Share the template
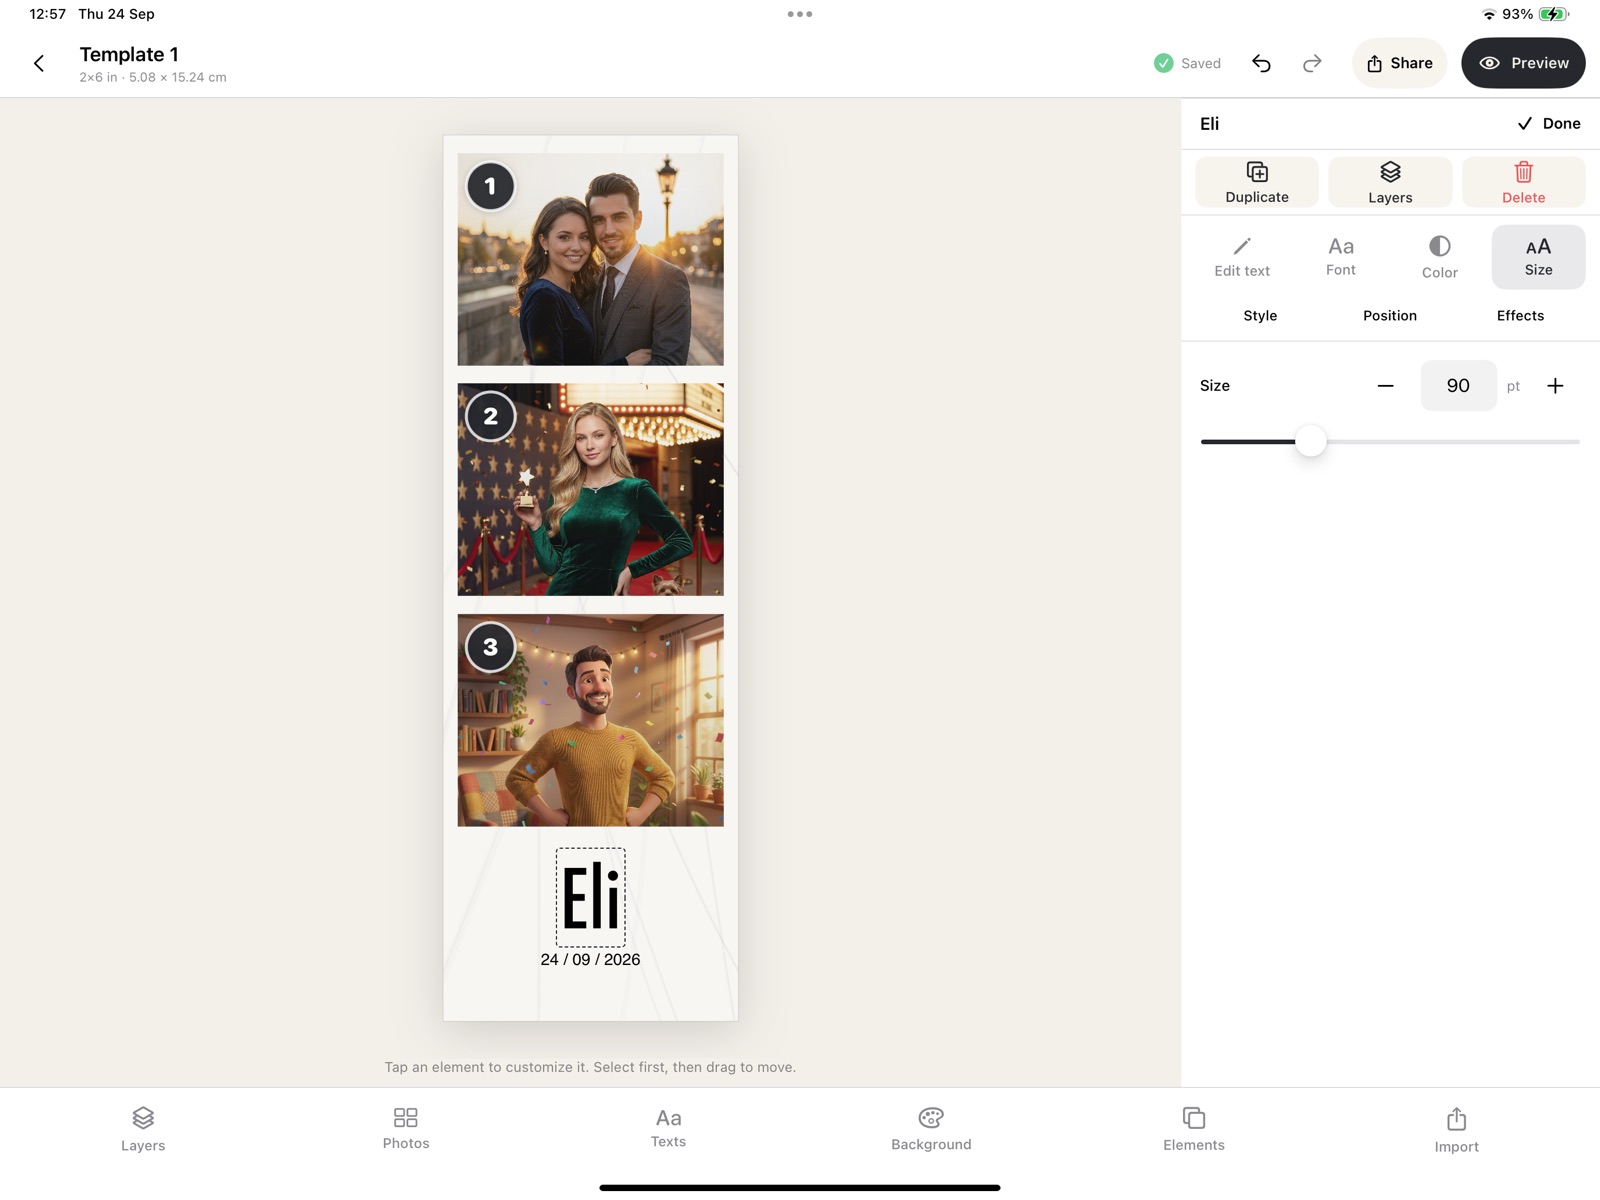1600x1200 pixels. (x=1399, y=63)
